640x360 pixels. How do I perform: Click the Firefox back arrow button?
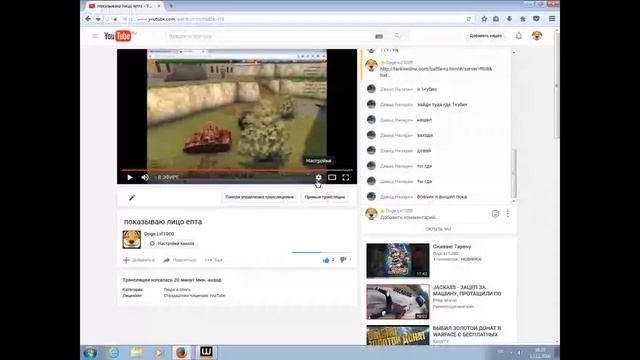tap(88, 19)
